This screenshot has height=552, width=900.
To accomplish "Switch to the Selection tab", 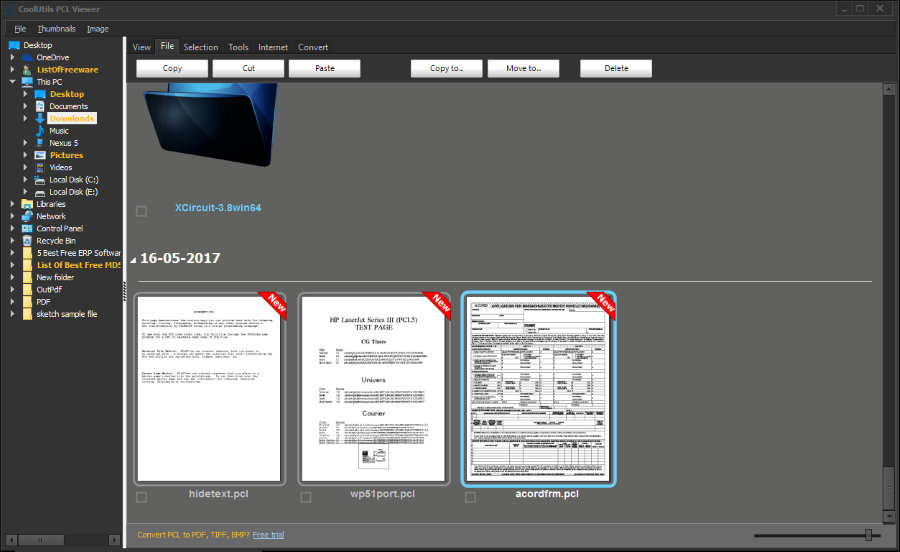I will (x=201, y=47).
